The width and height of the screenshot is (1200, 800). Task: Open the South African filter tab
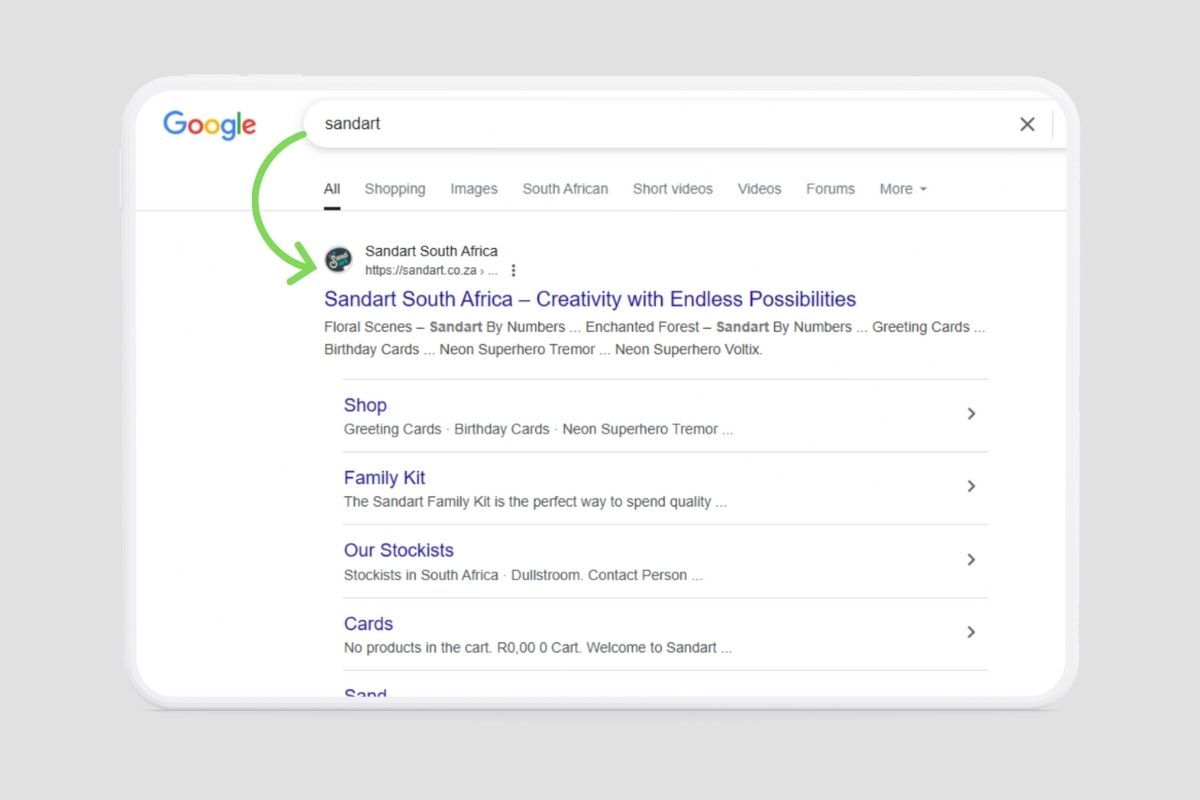point(565,189)
